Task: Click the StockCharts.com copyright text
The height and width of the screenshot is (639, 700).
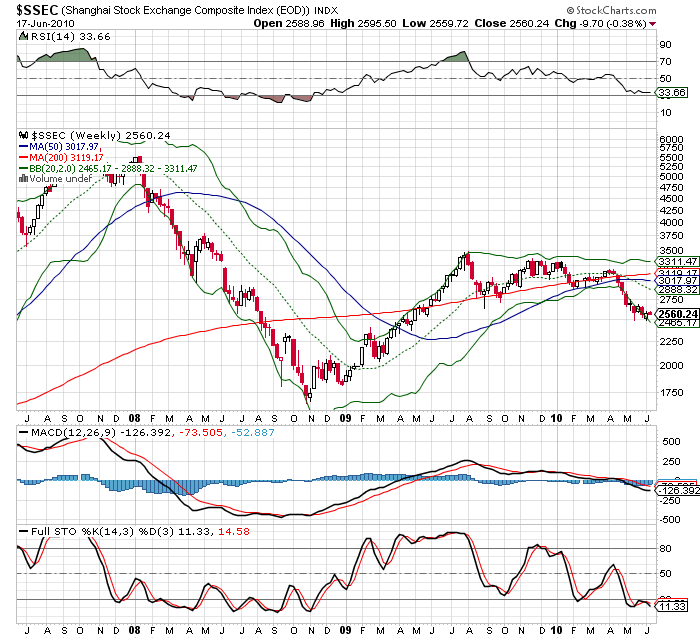Action: click(611, 10)
